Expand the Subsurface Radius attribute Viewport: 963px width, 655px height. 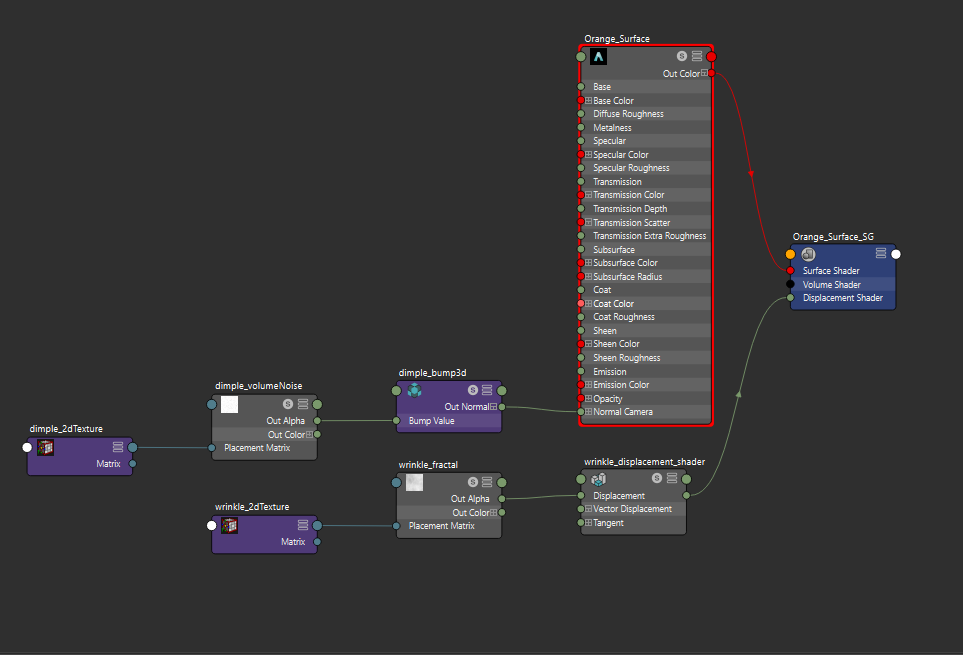point(588,277)
